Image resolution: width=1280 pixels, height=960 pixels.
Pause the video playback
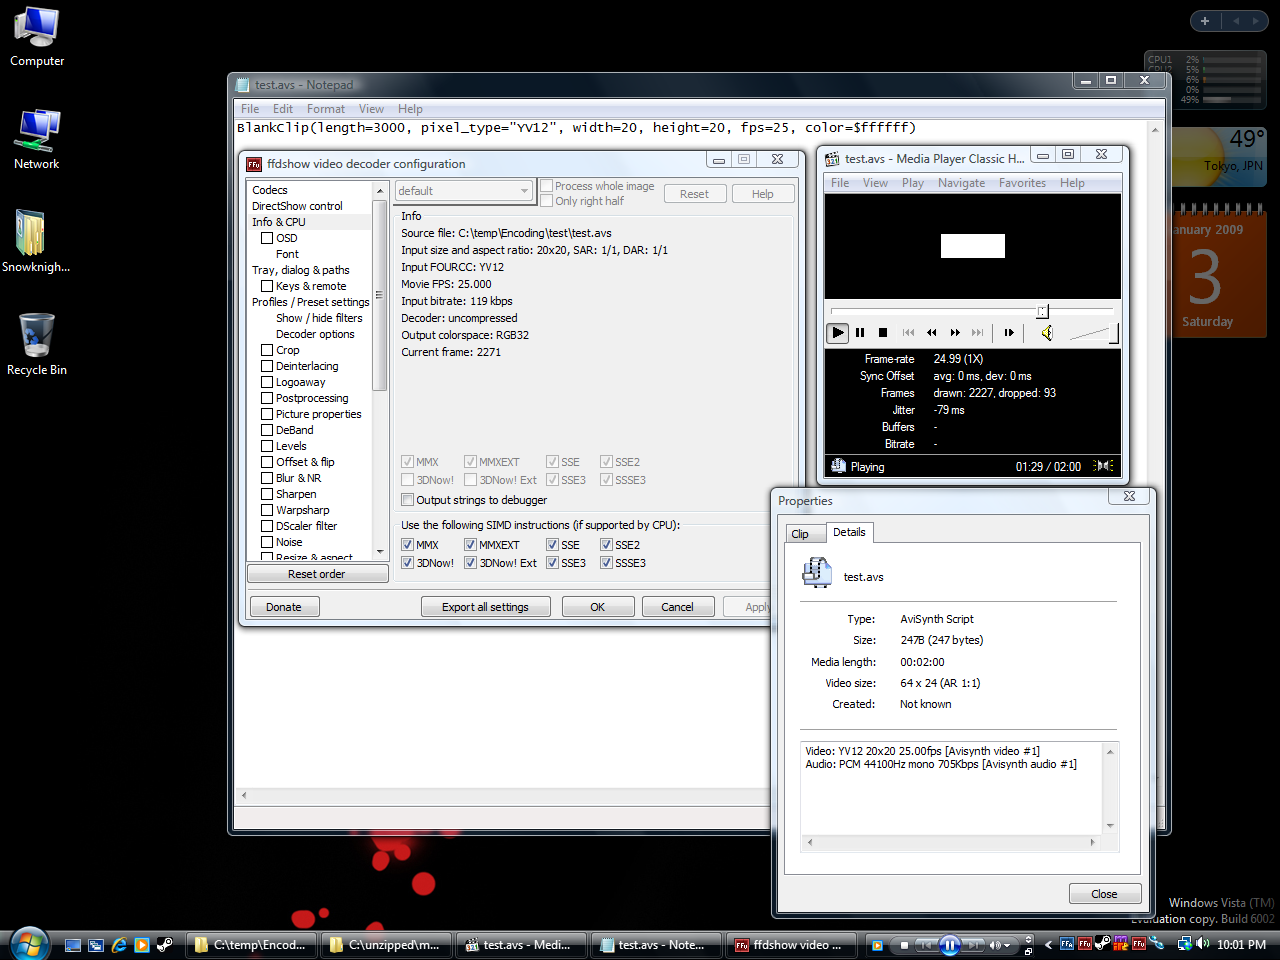pos(860,333)
